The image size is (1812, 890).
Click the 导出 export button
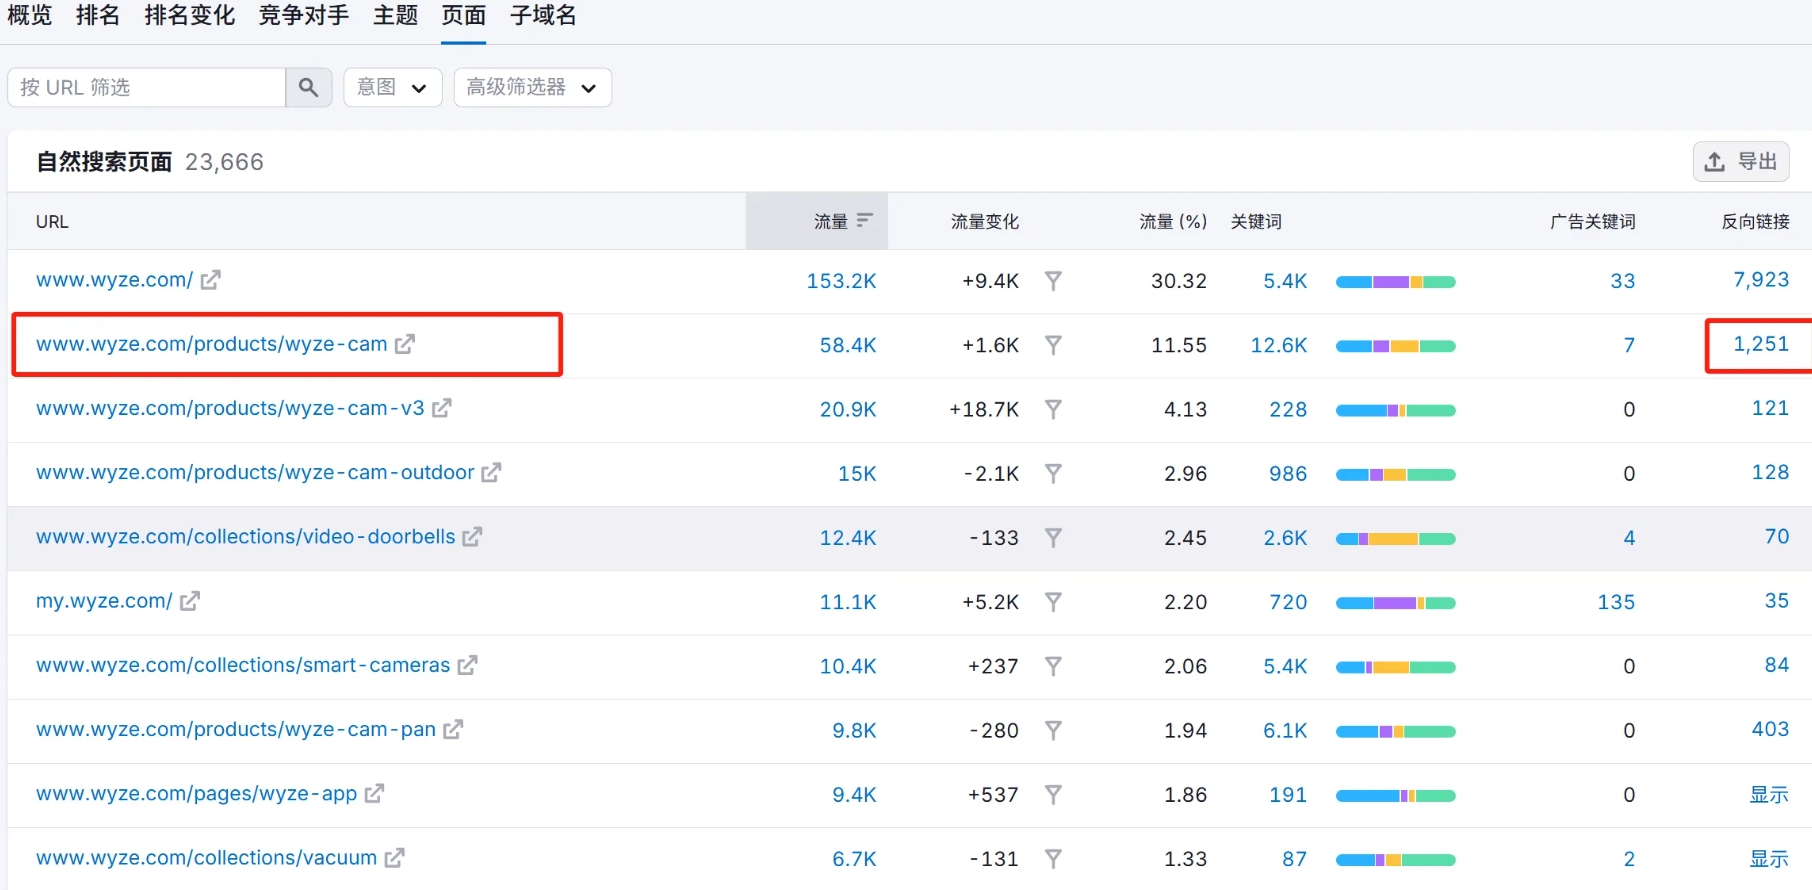[1741, 161]
